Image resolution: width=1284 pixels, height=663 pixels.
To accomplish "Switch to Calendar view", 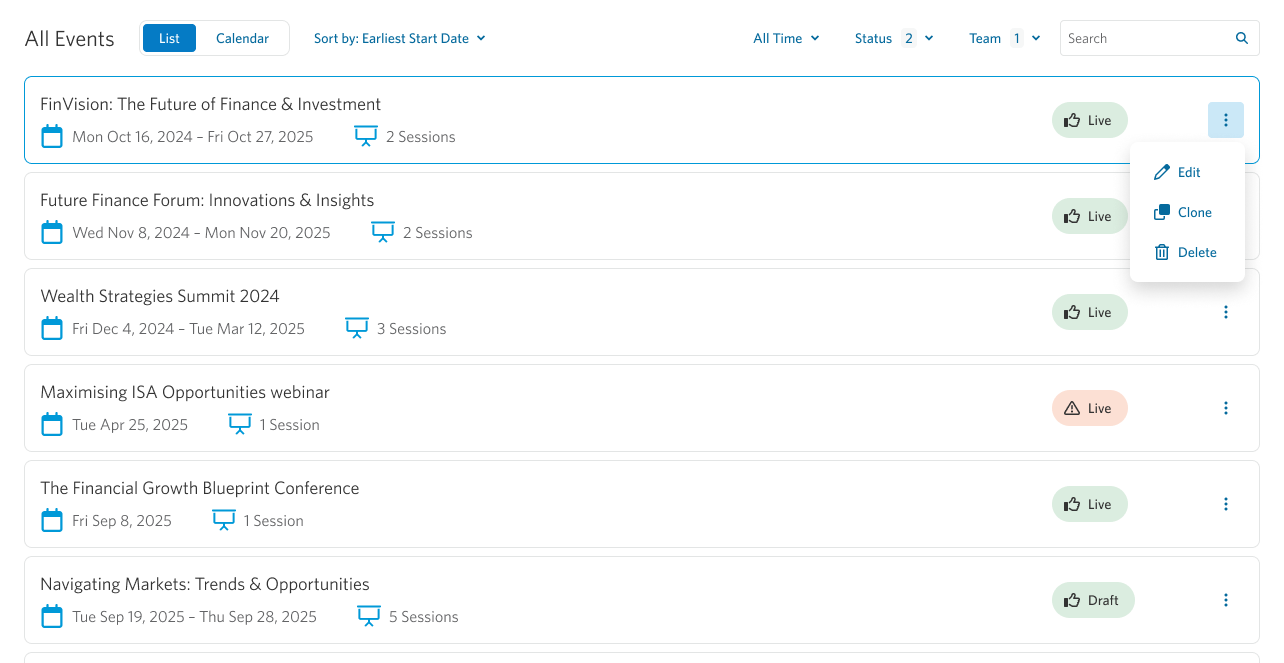I will pos(242,38).
